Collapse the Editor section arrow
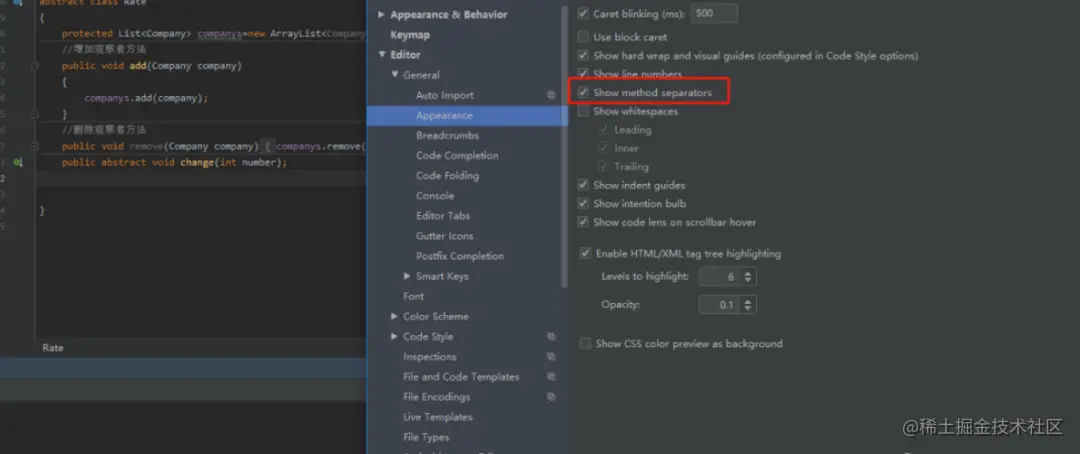This screenshot has width=1080, height=454. 382,55
